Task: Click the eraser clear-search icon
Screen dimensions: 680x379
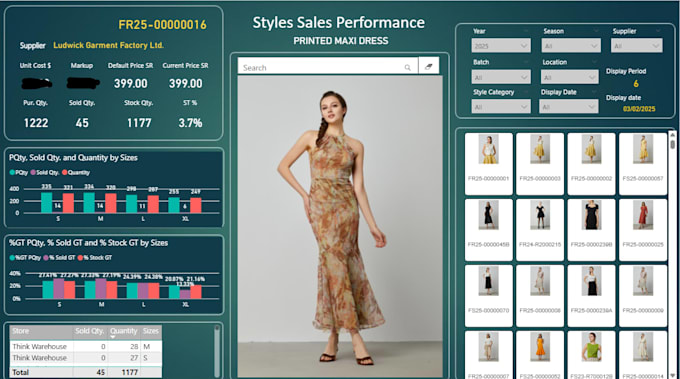Action: coord(428,66)
